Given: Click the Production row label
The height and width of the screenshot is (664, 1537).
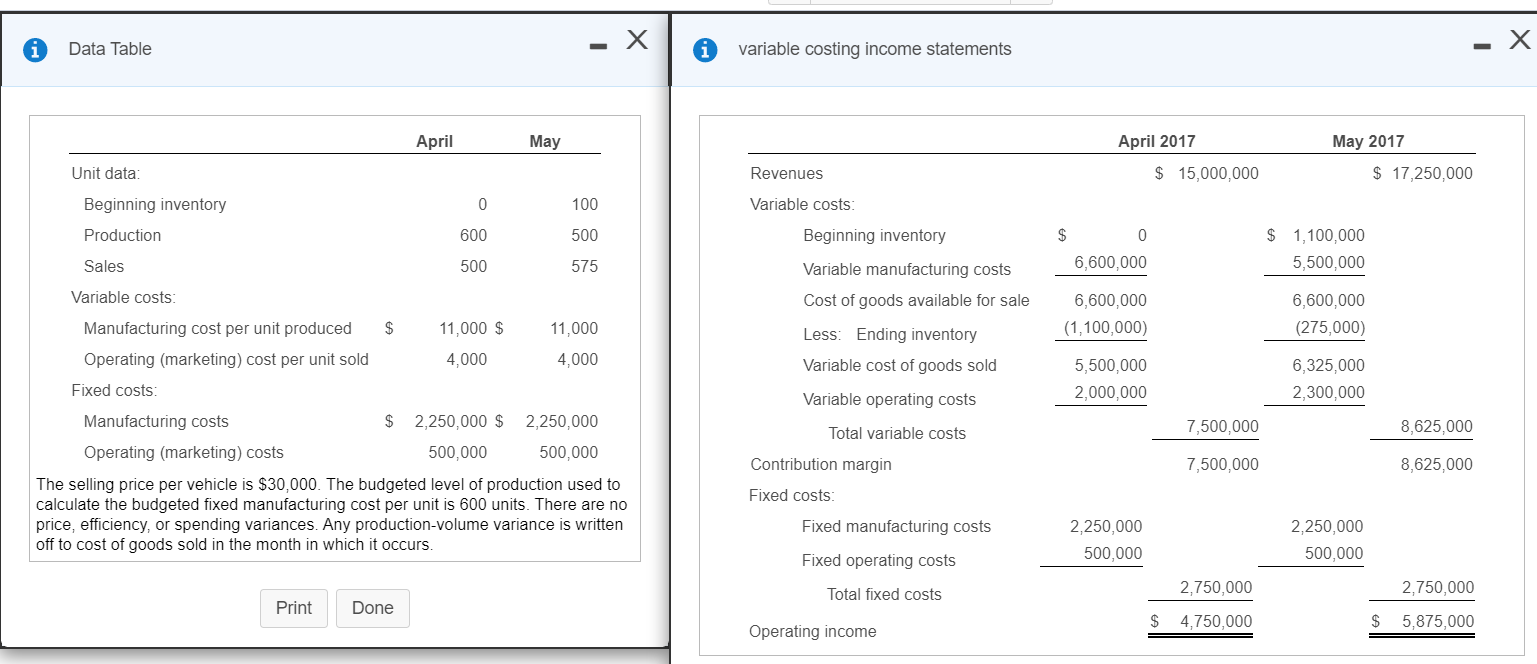Looking at the screenshot, I should [x=122, y=235].
